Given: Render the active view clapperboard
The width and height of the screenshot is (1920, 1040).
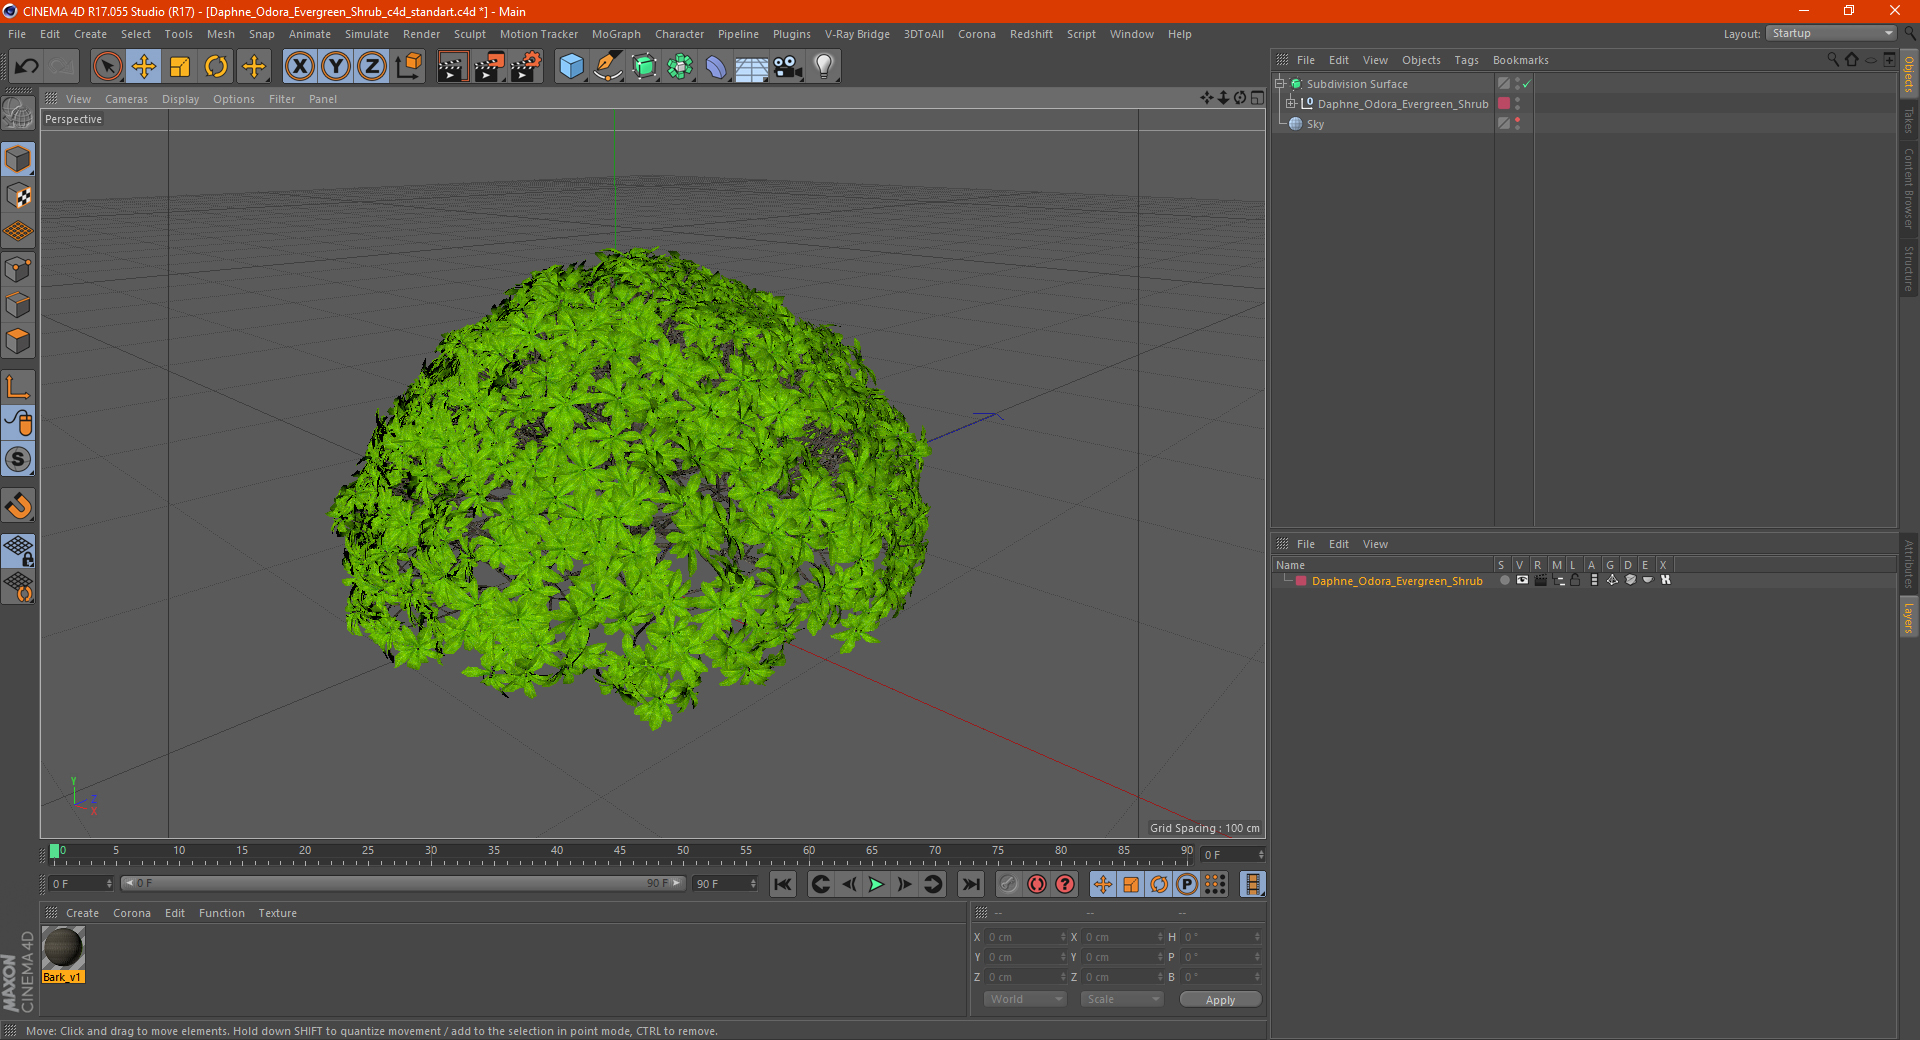Looking at the screenshot, I should pos(452,67).
